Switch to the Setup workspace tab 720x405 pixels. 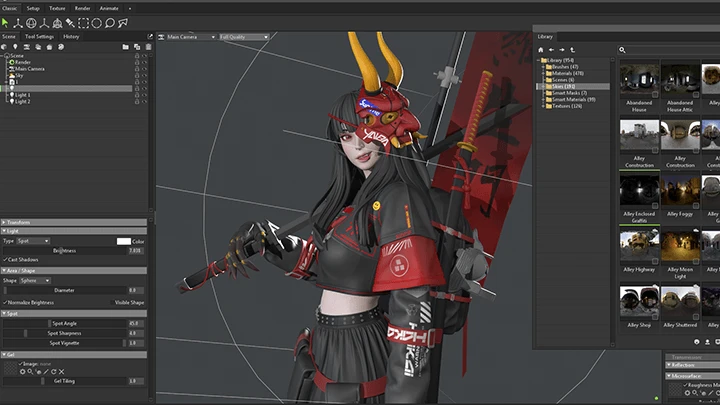point(33,8)
